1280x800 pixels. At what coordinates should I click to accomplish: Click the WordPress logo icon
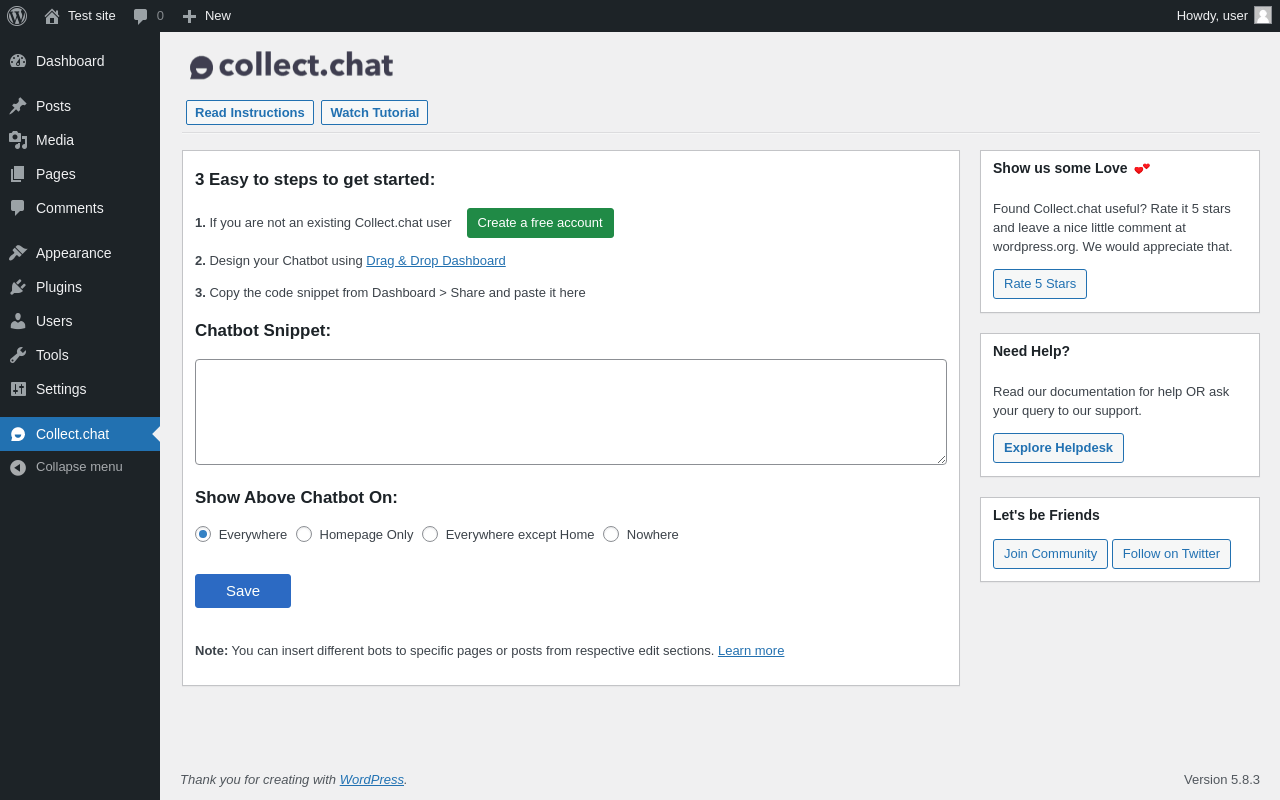[17, 16]
